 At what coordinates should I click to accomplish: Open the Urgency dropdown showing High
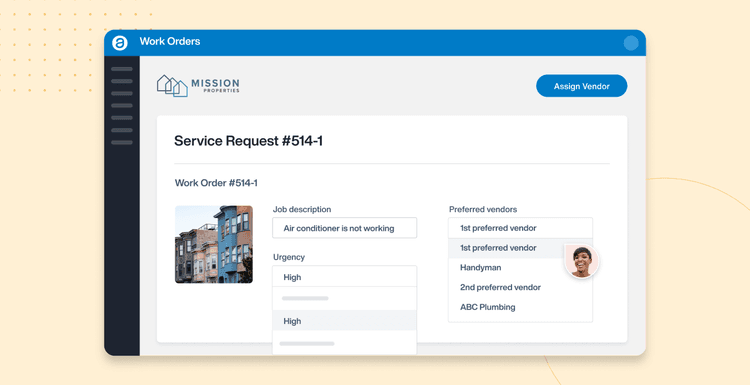(344, 277)
